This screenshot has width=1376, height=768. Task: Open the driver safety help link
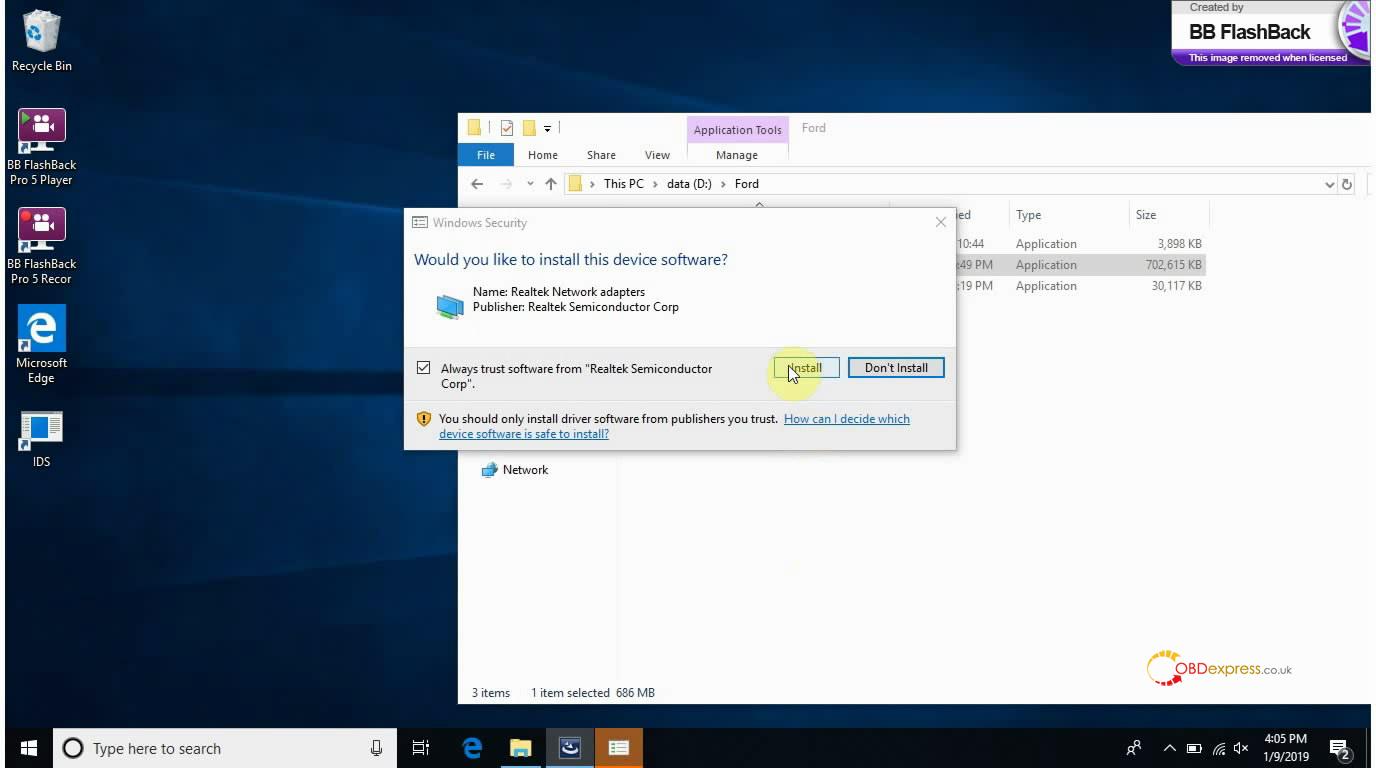click(846, 419)
